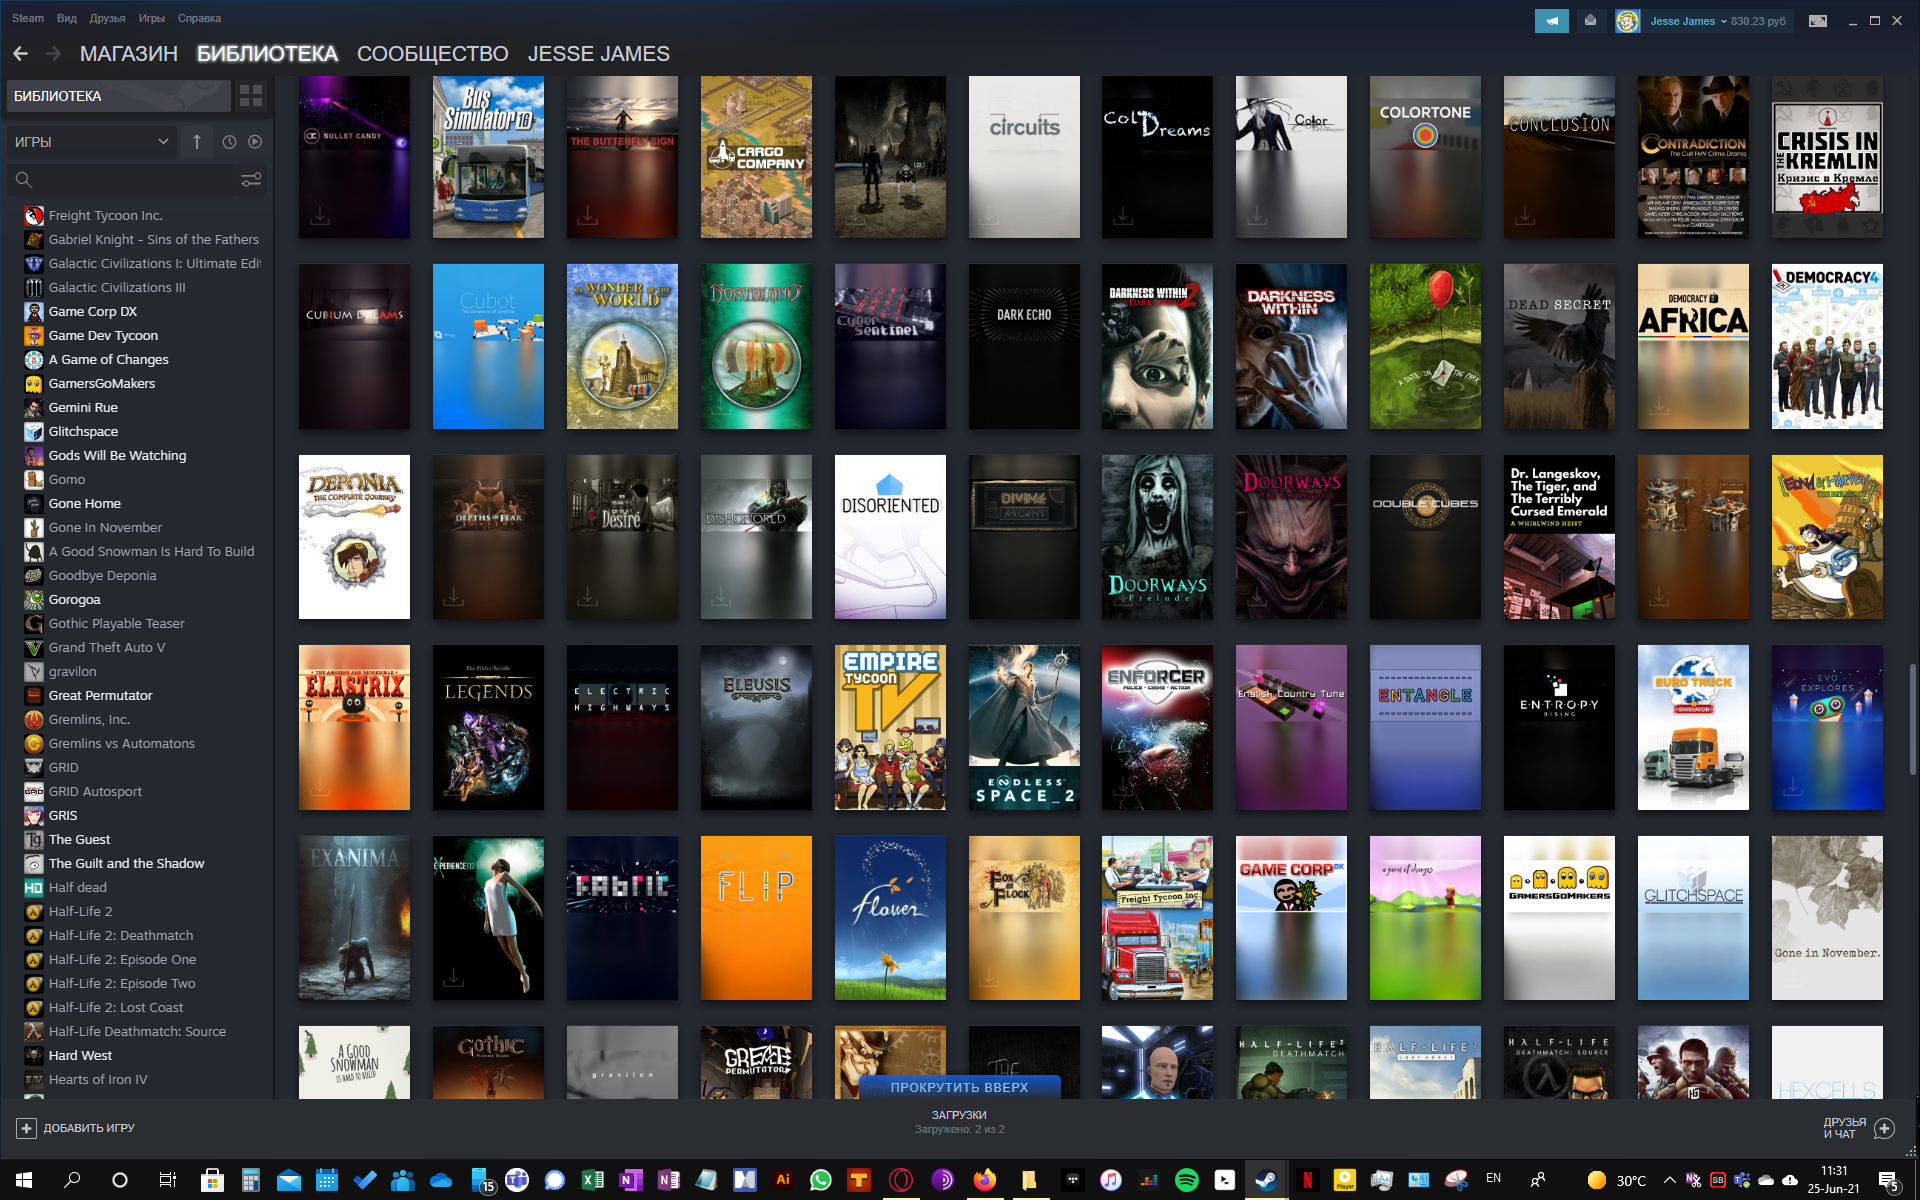Click the library search input field
The width and height of the screenshot is (1920, 1200).
[x=136, y=180]
